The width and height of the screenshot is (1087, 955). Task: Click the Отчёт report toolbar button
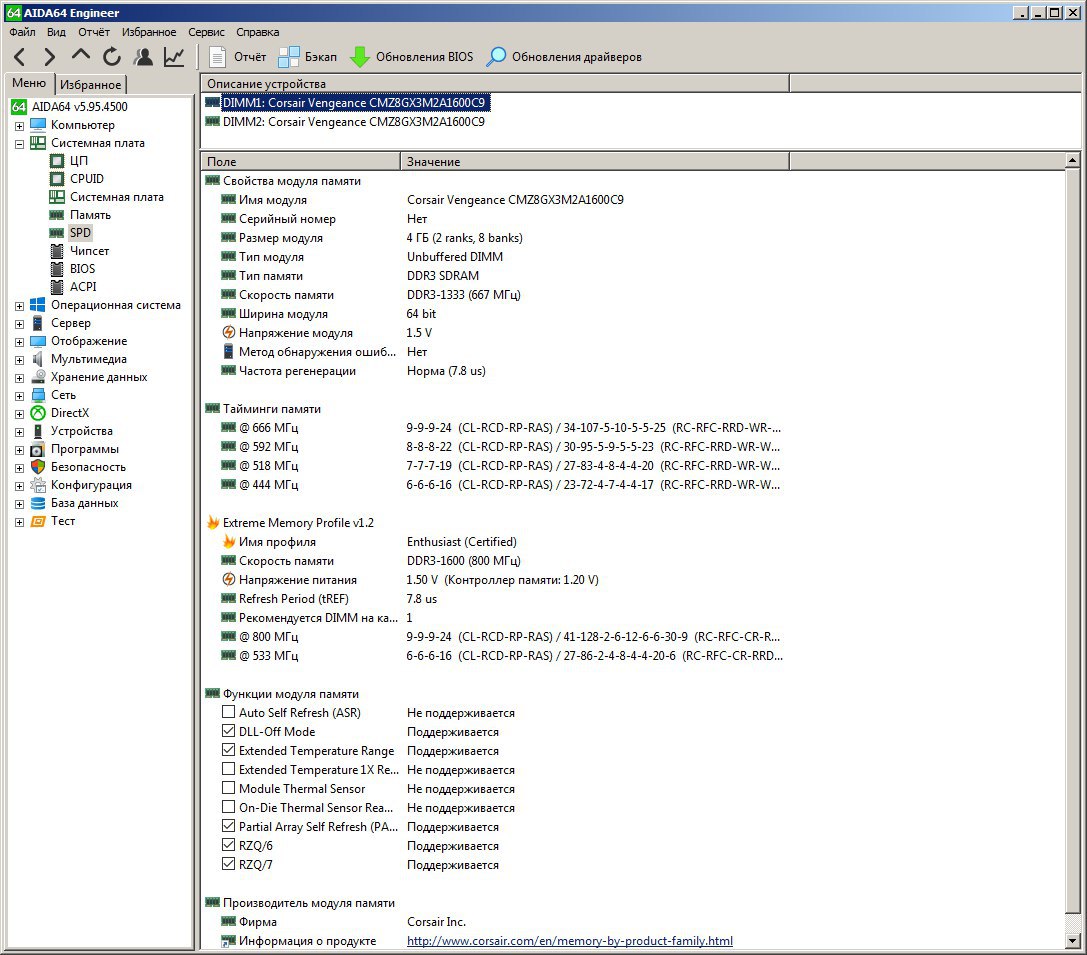(238, 57)
